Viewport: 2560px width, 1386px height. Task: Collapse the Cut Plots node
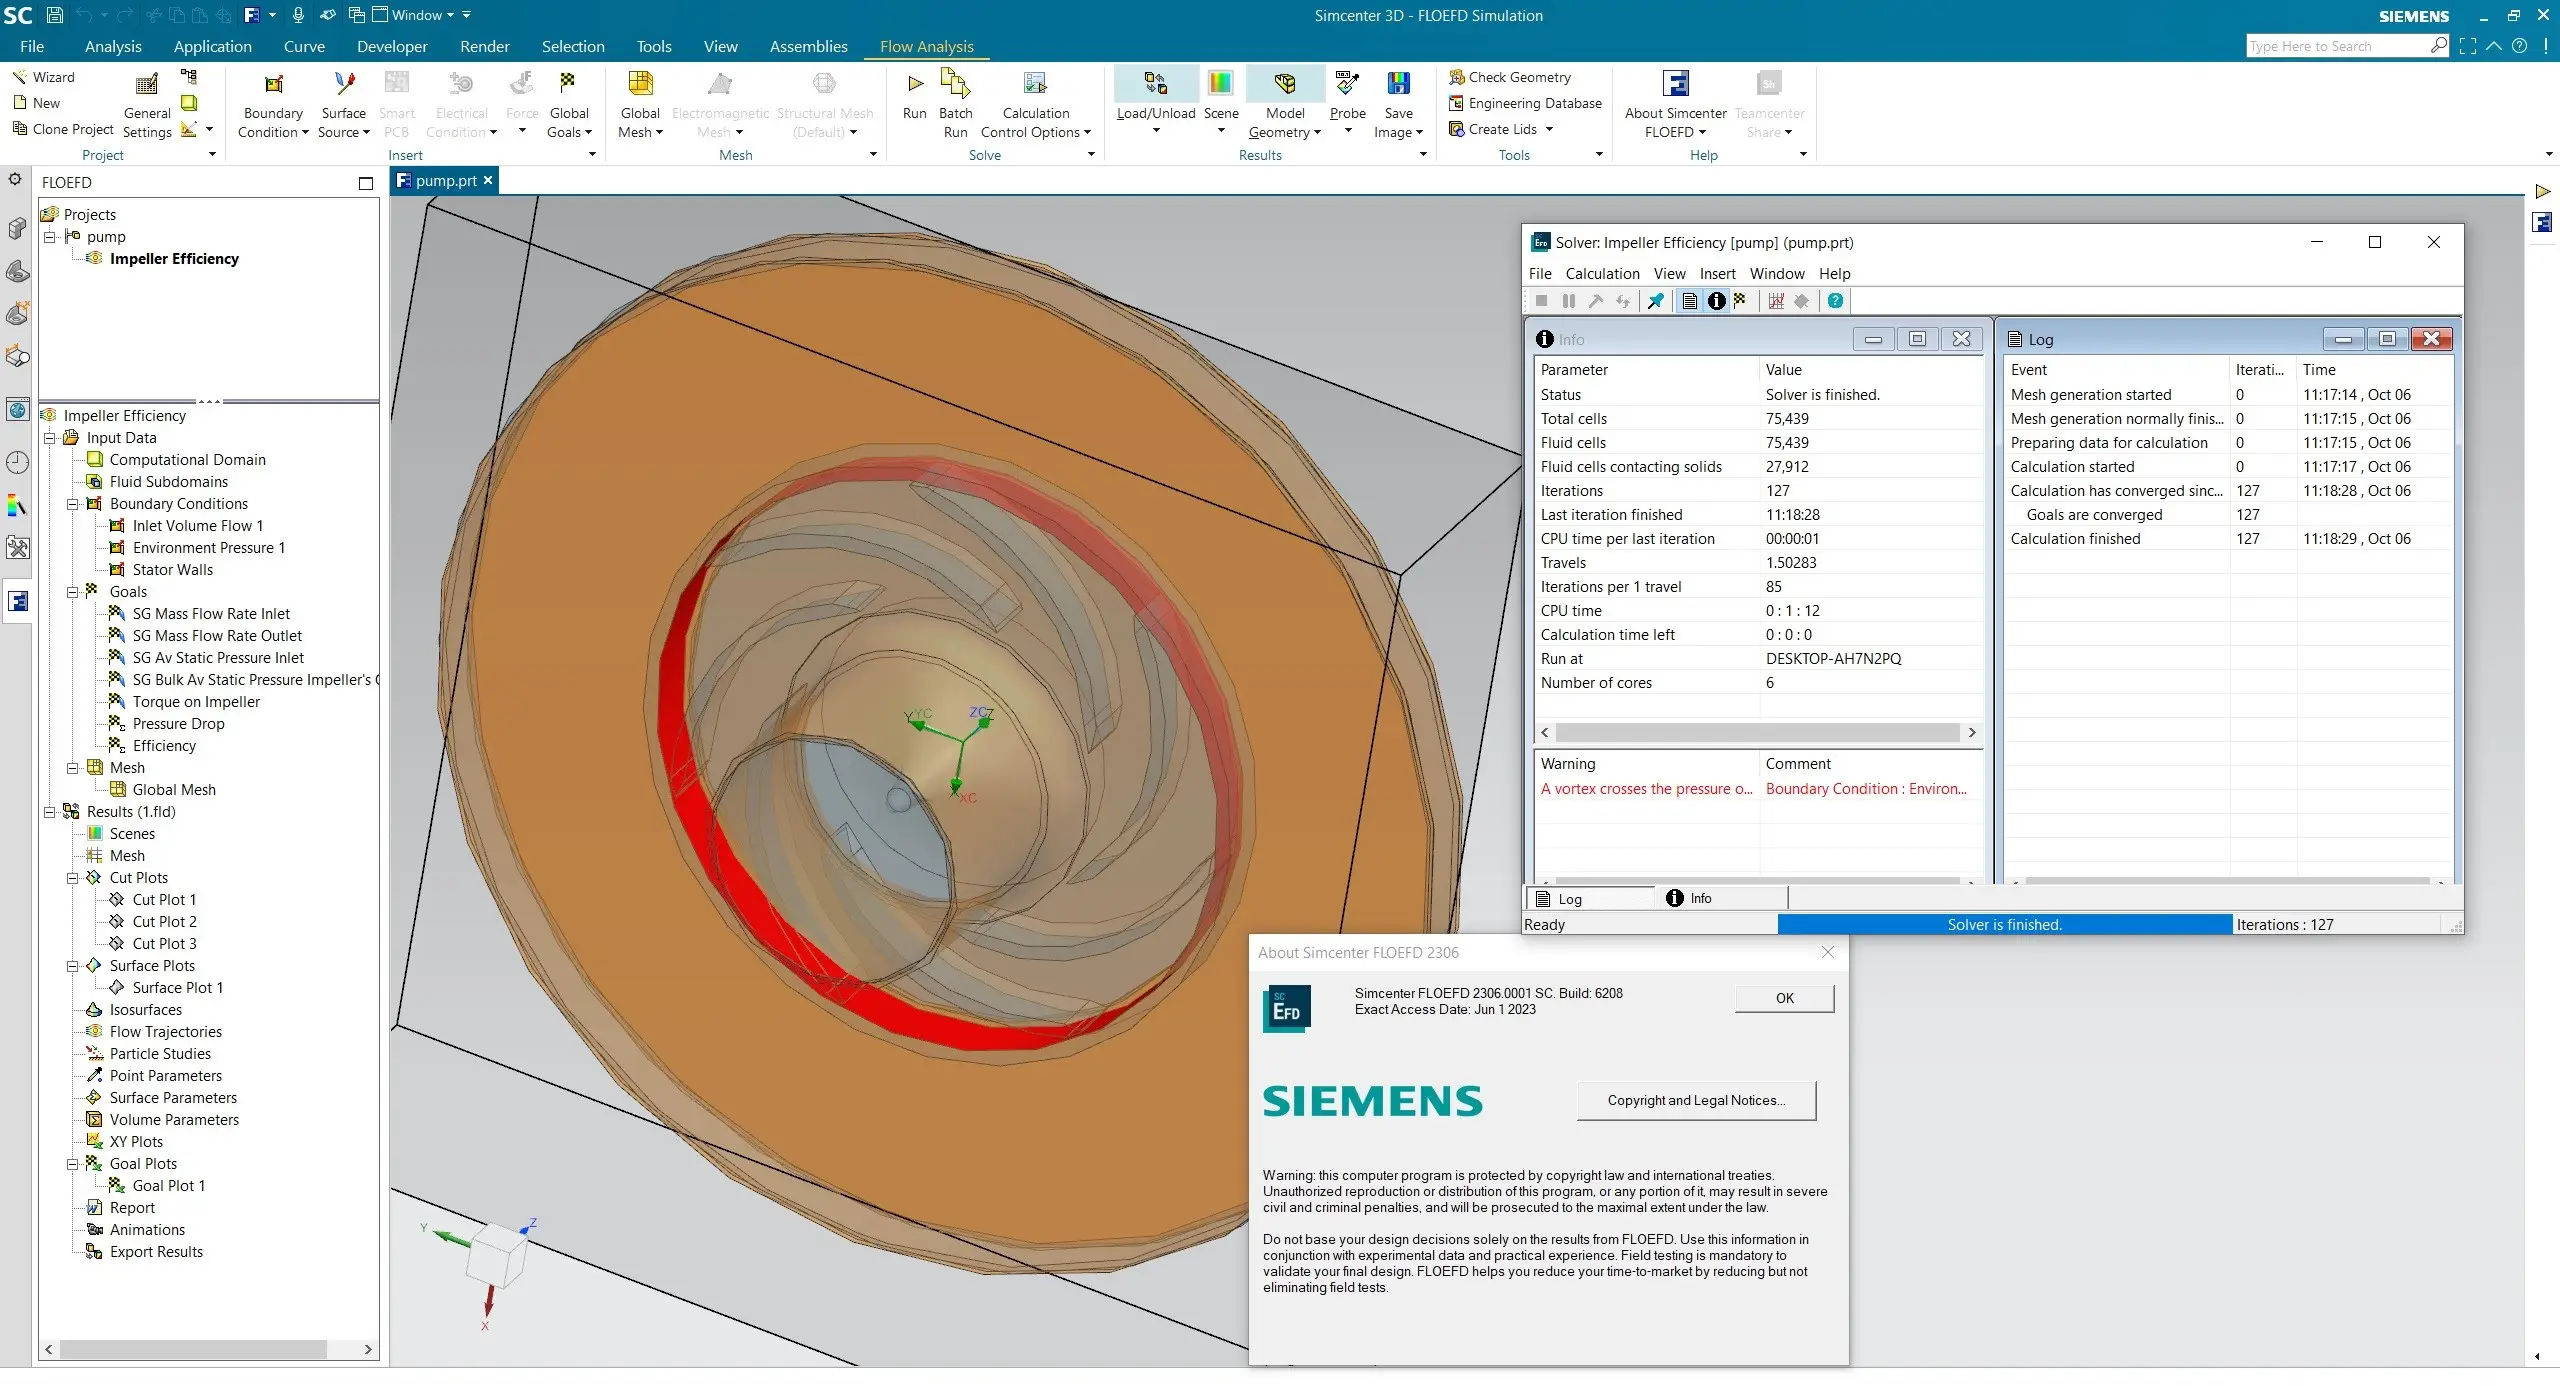[x=72, y=878]
